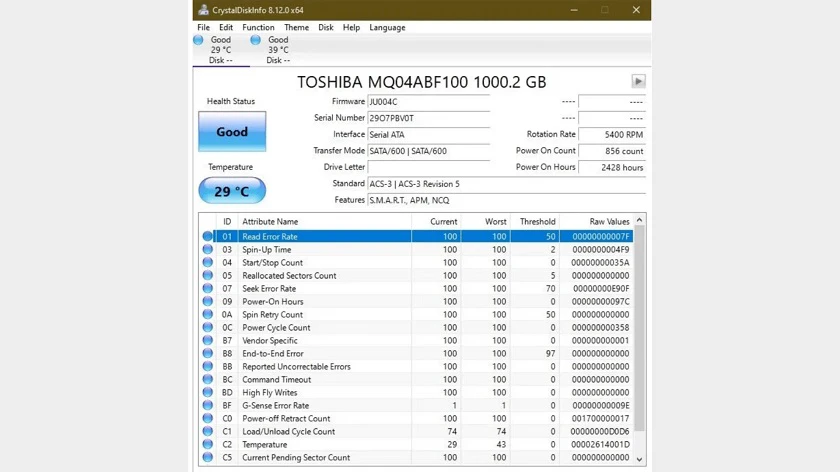840x472 pixels.
Task: Click status circle of G-Sense Error Rate row
Action: pos(207,406)
